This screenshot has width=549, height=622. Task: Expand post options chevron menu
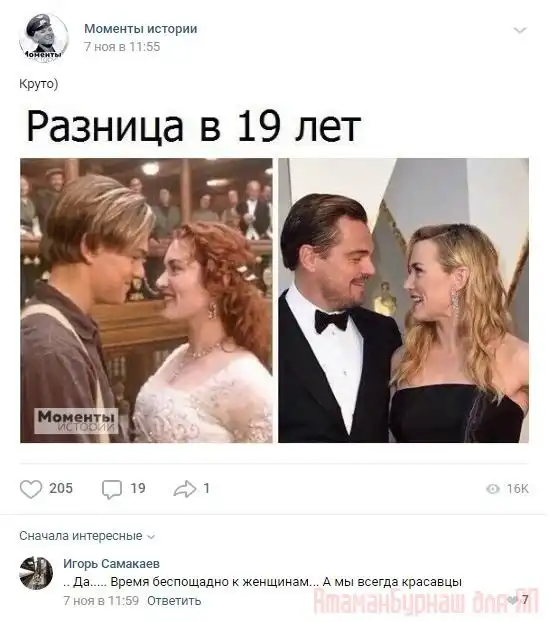[x=520, y=30]
